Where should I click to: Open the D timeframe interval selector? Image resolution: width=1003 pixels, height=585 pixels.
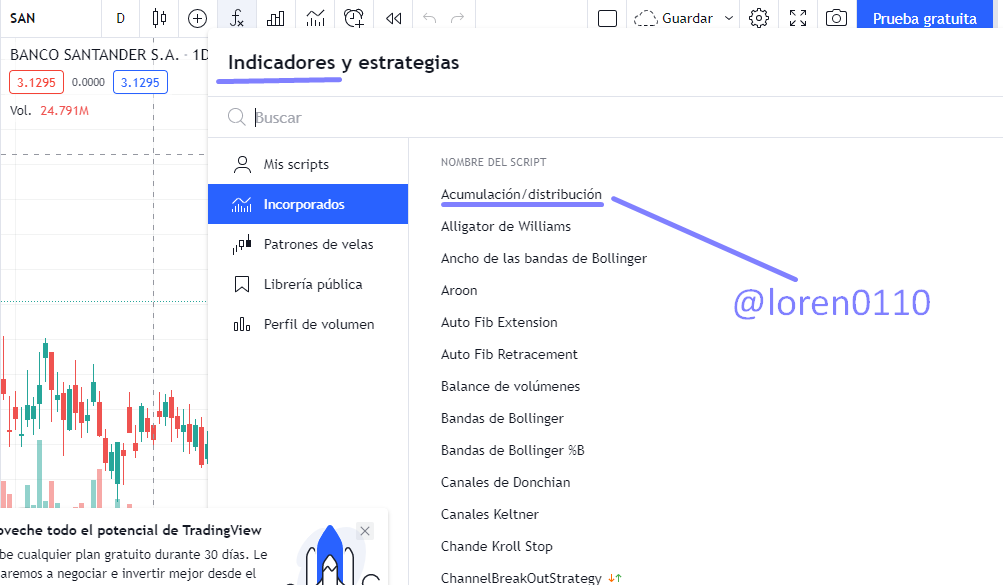120,19
